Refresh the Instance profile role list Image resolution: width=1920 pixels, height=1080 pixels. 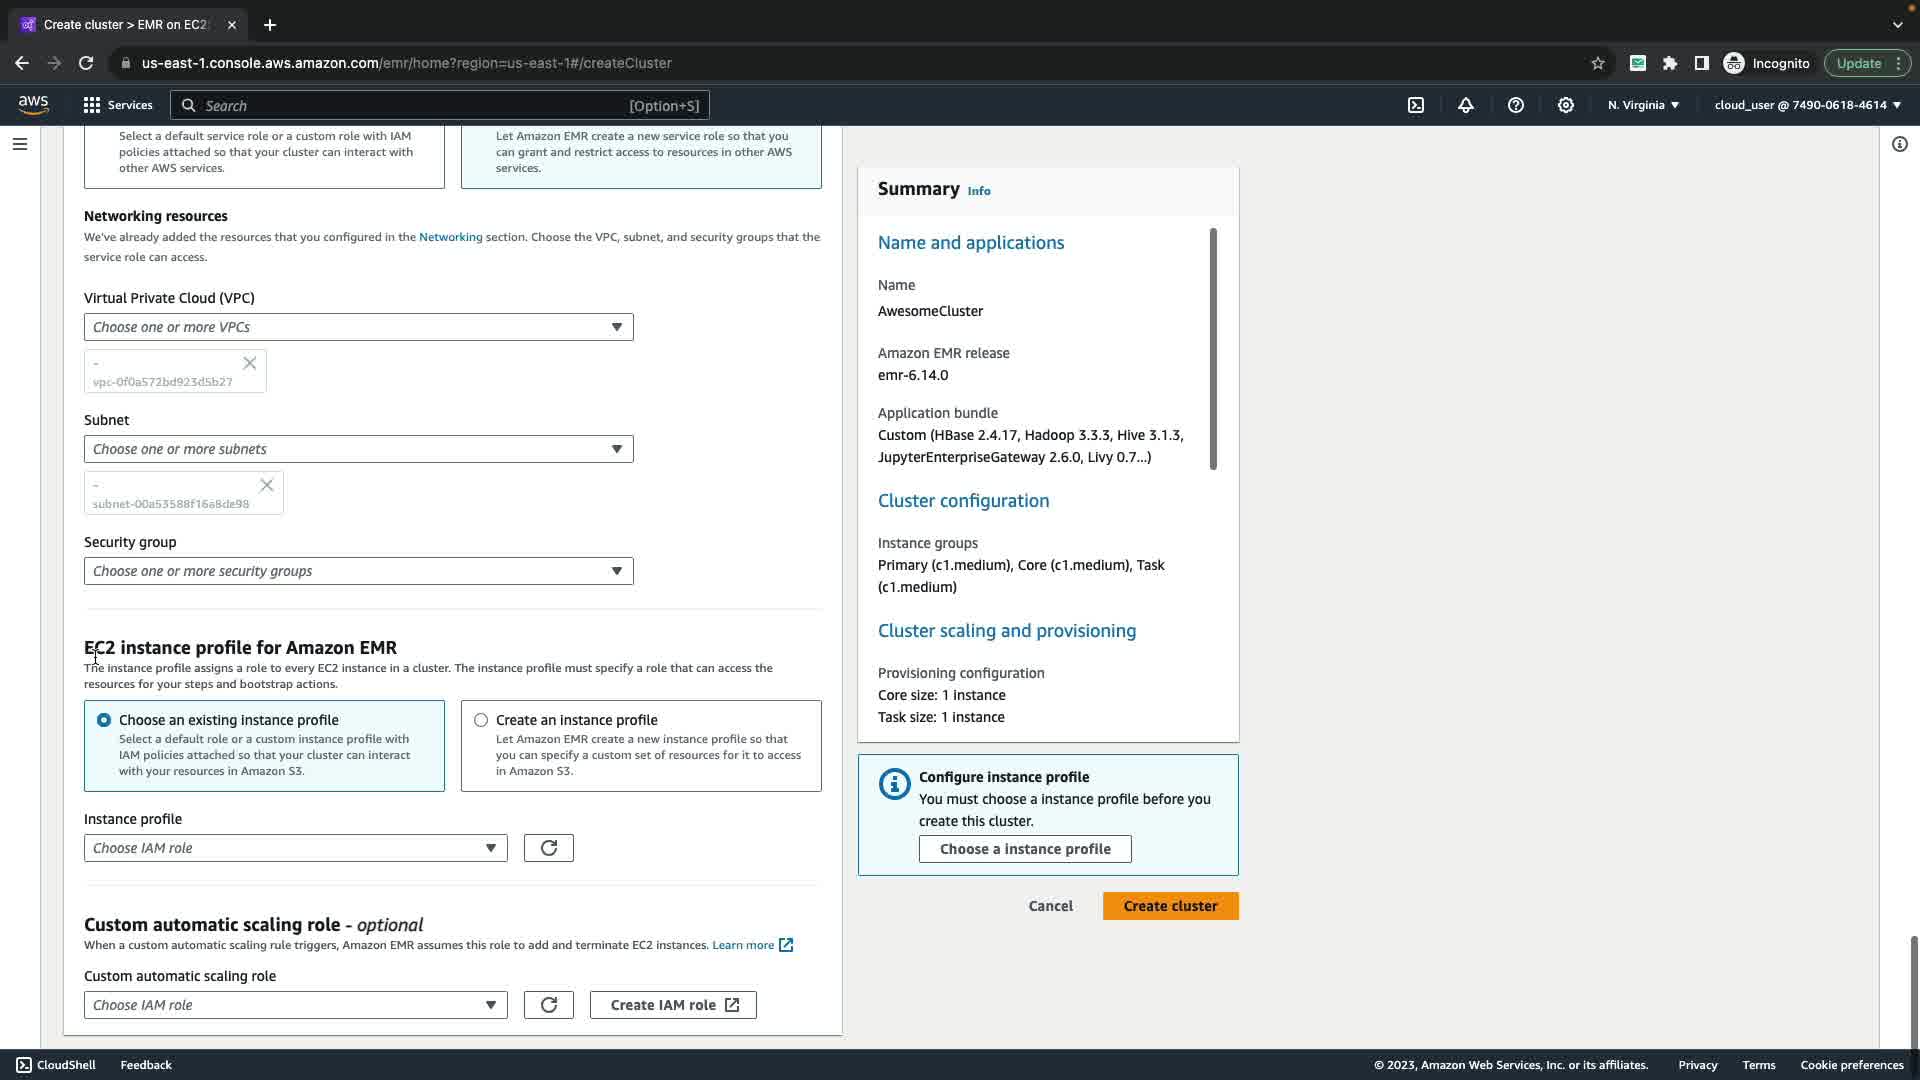pos(549,848)
